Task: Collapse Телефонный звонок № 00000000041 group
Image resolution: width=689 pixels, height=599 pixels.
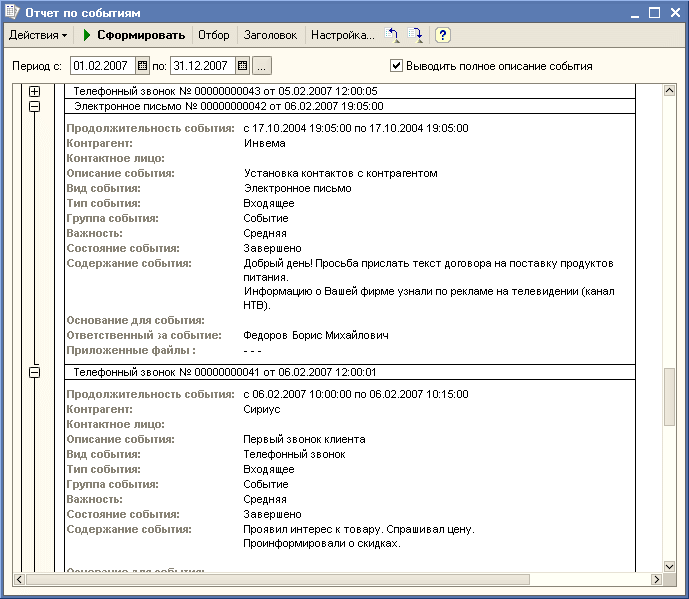Action: point(35,372)
